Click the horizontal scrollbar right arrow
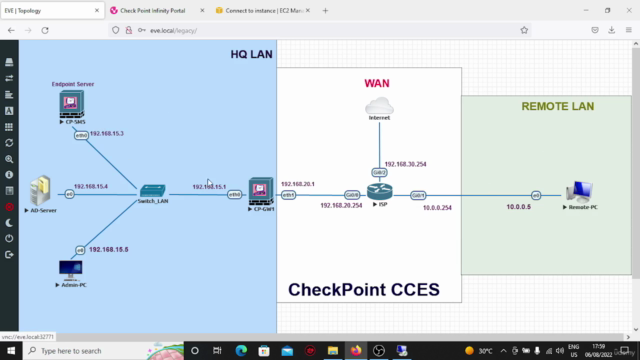 pos(628,337)
